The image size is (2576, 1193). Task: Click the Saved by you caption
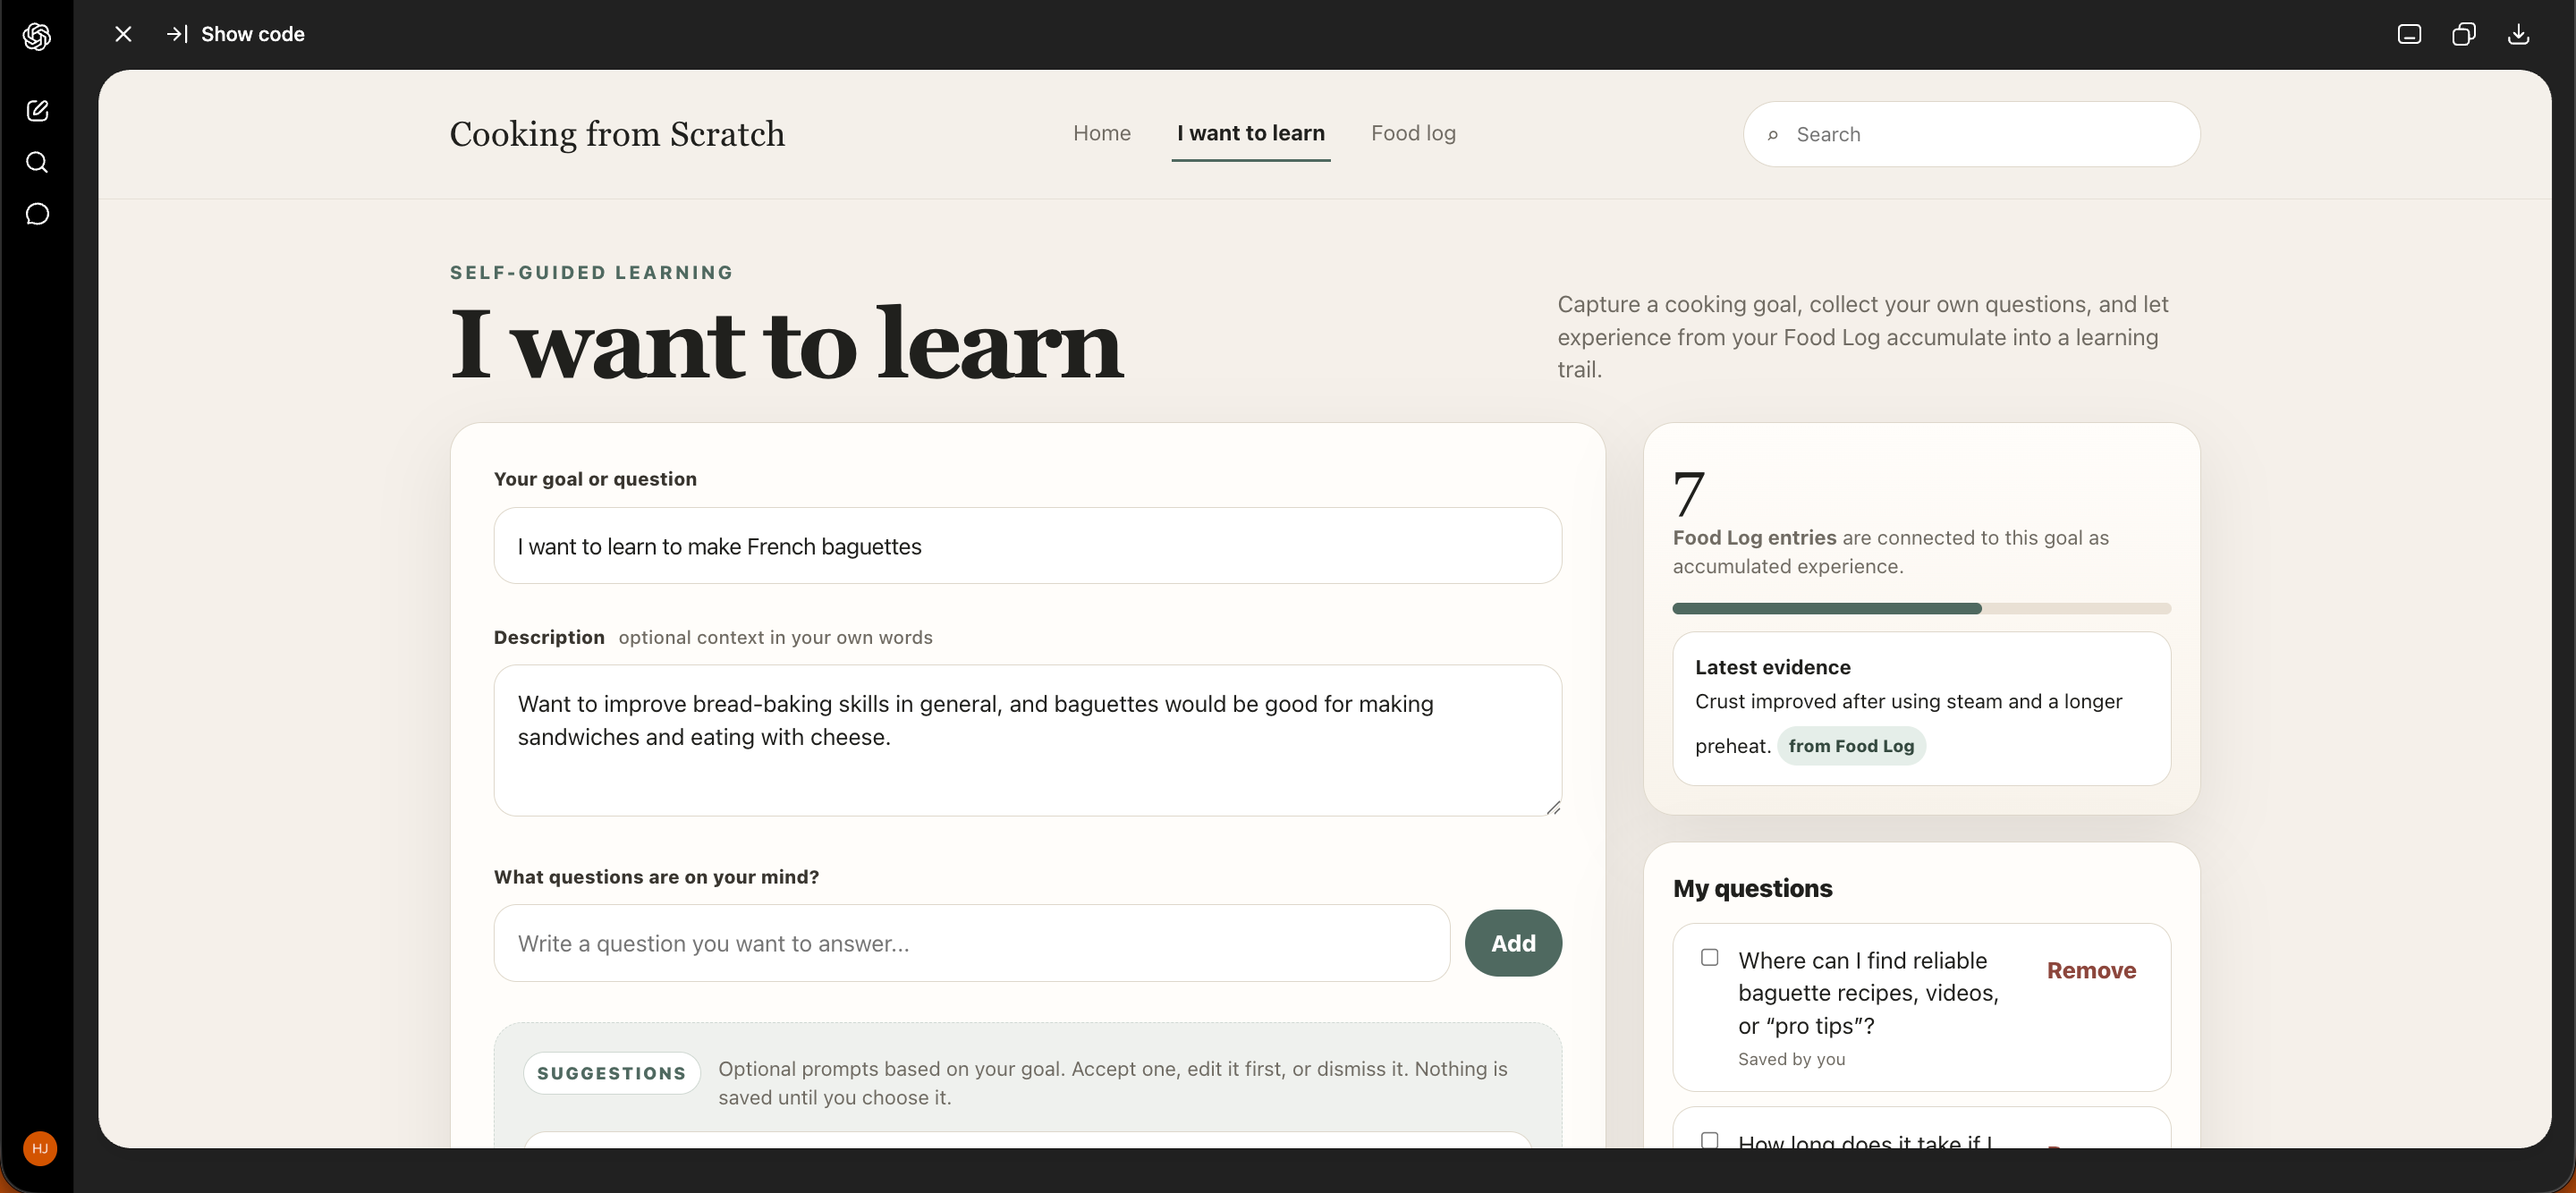click(x=1791, y=1059)
